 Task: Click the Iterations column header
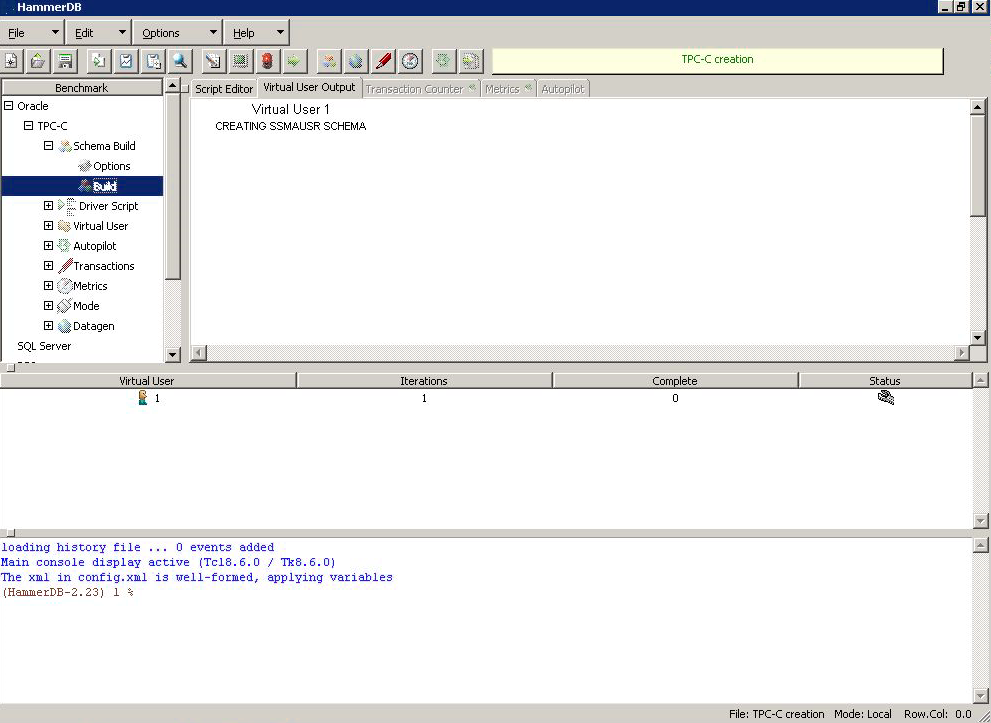tap(424, 381)
